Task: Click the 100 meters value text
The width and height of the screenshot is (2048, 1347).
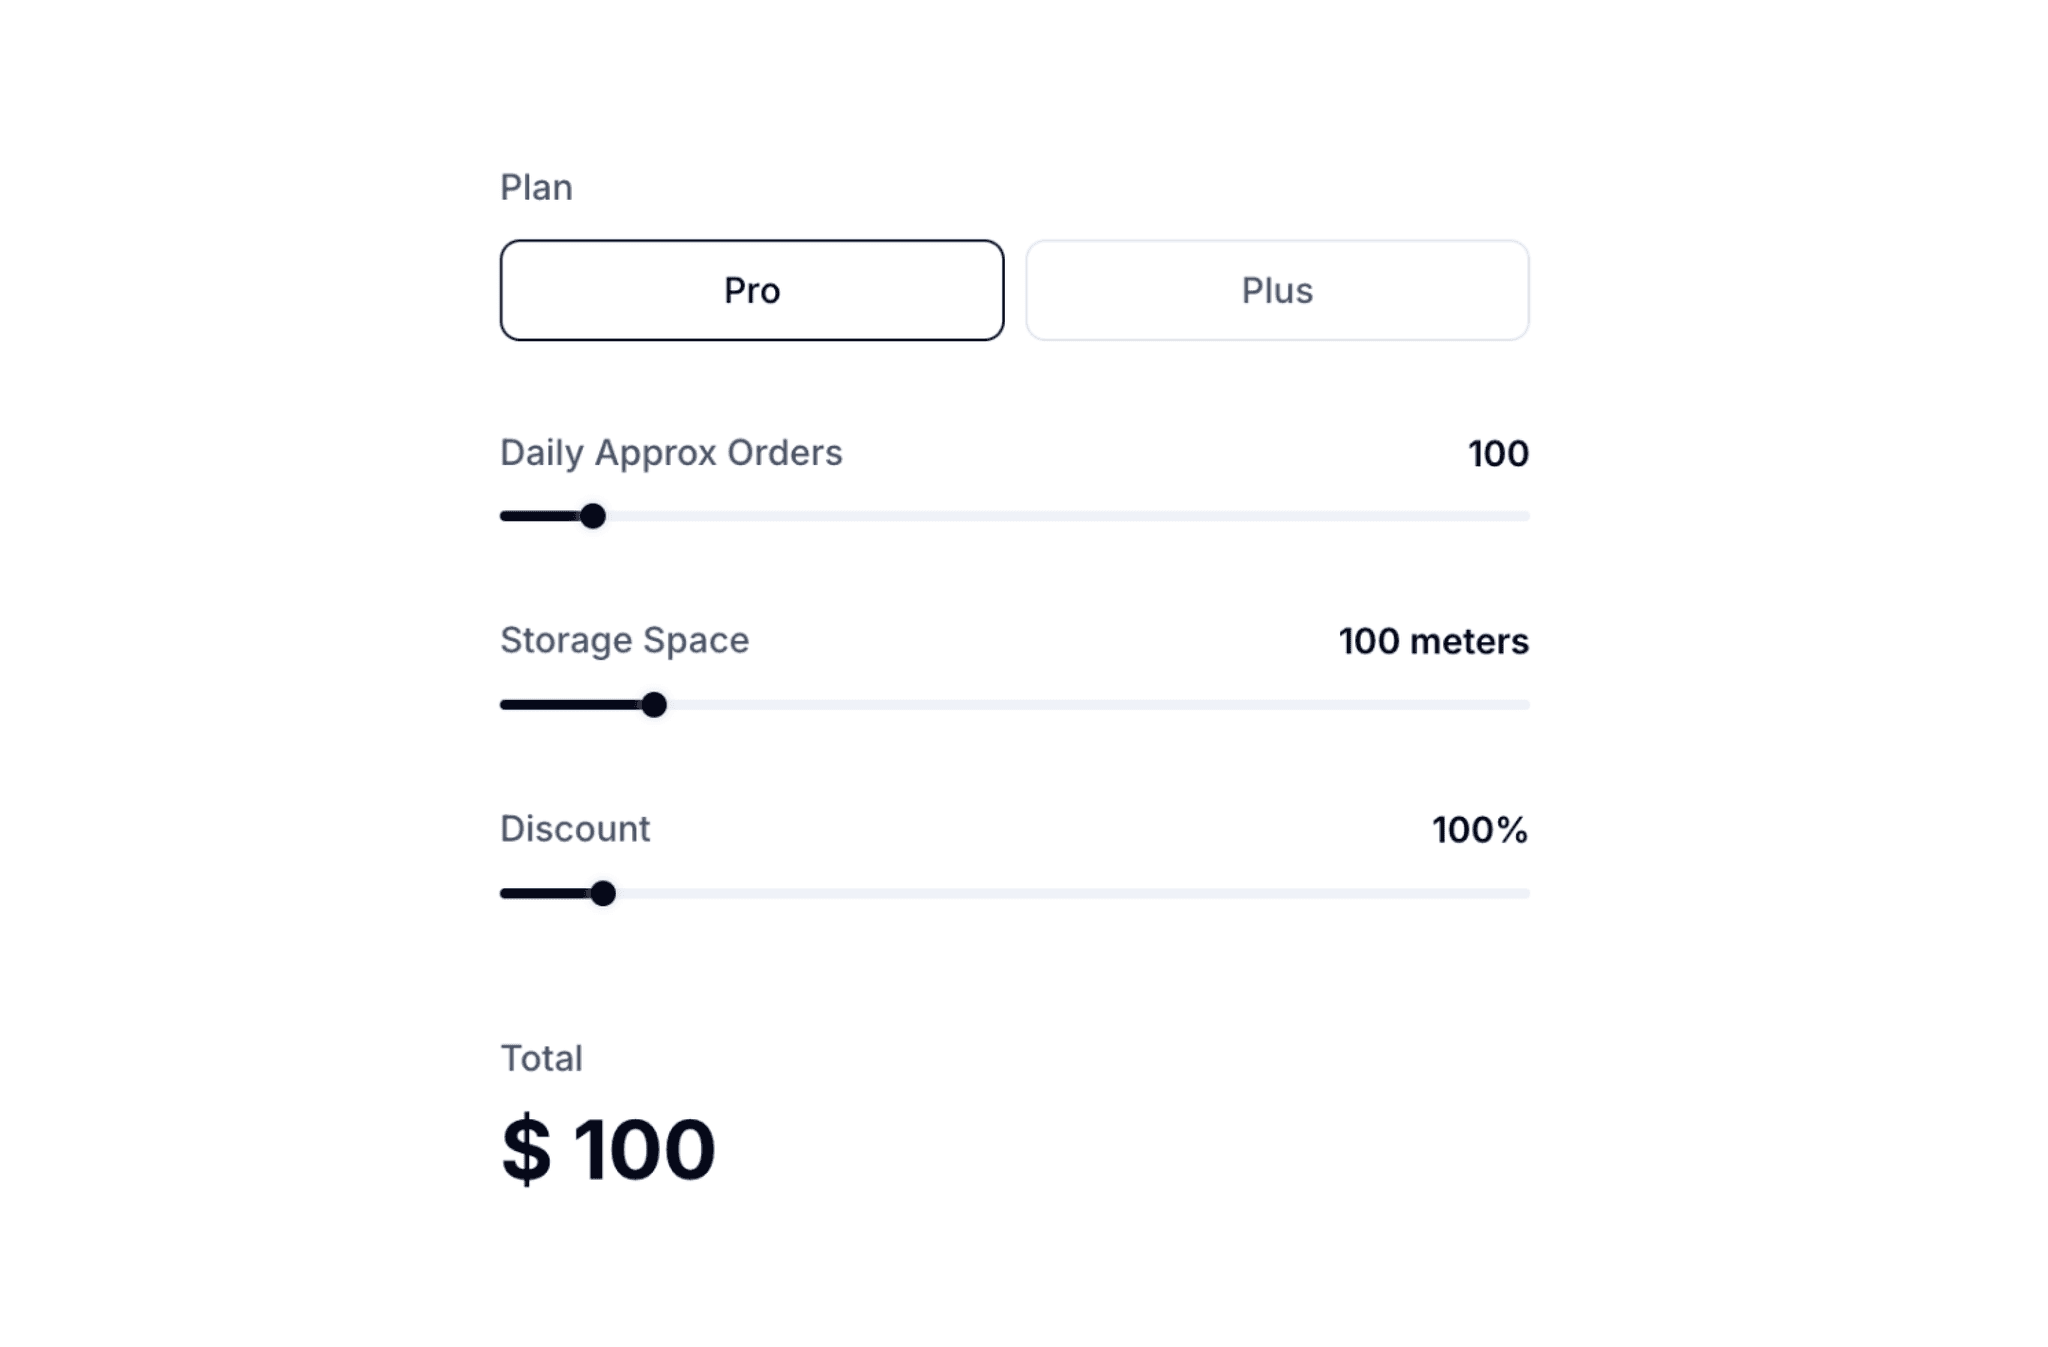Action: (x=1433, y=640)
